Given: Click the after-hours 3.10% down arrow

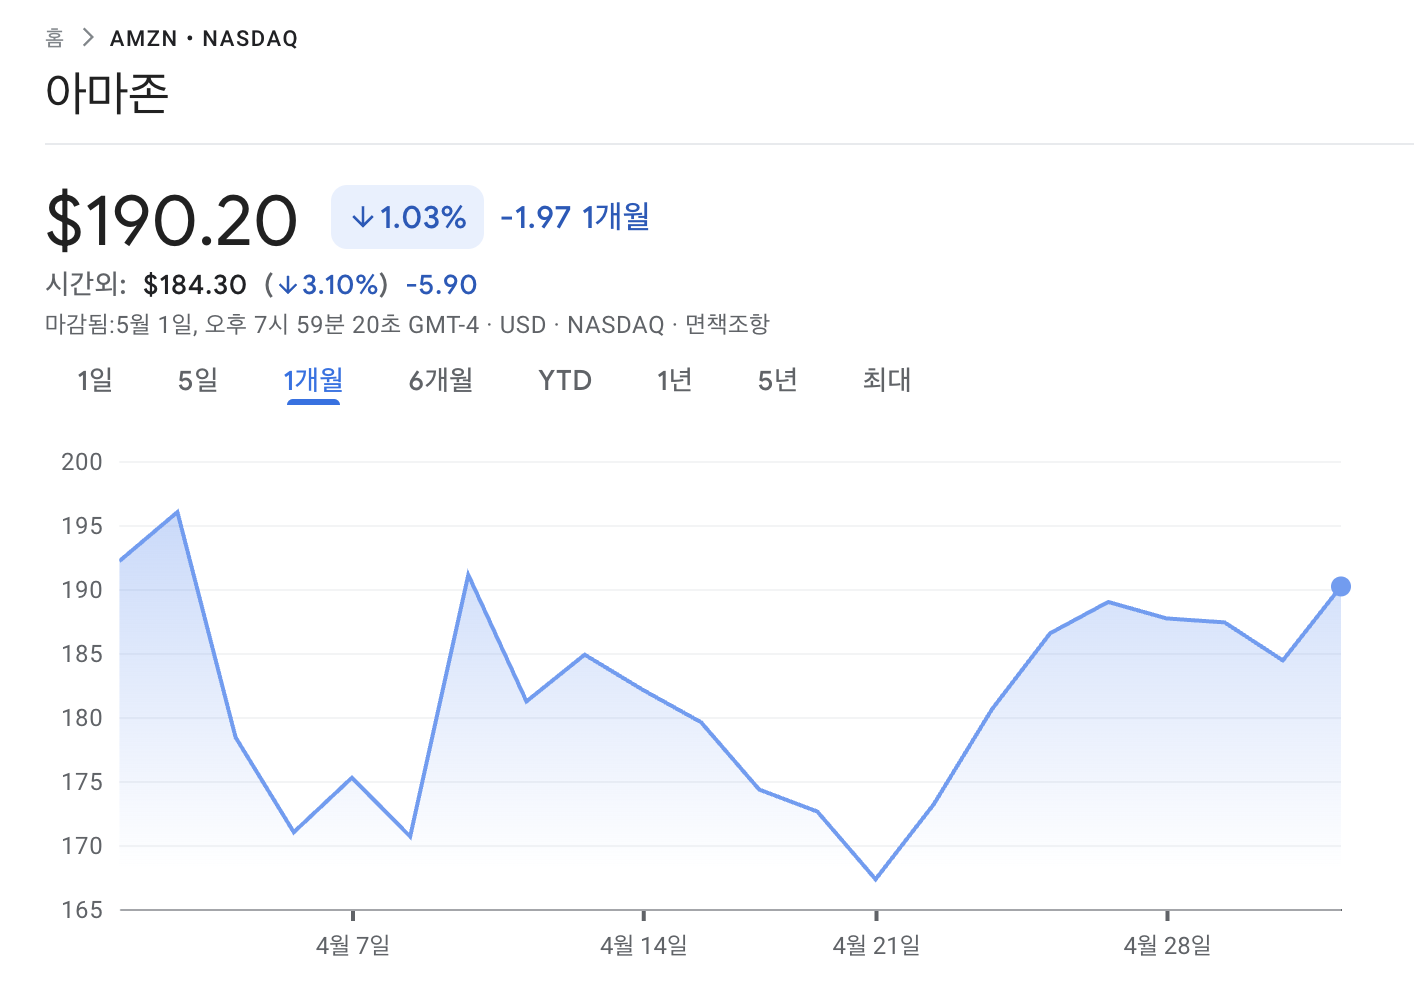Looking at the screenshot, I should pyautogui.click(x=288, y=285).
